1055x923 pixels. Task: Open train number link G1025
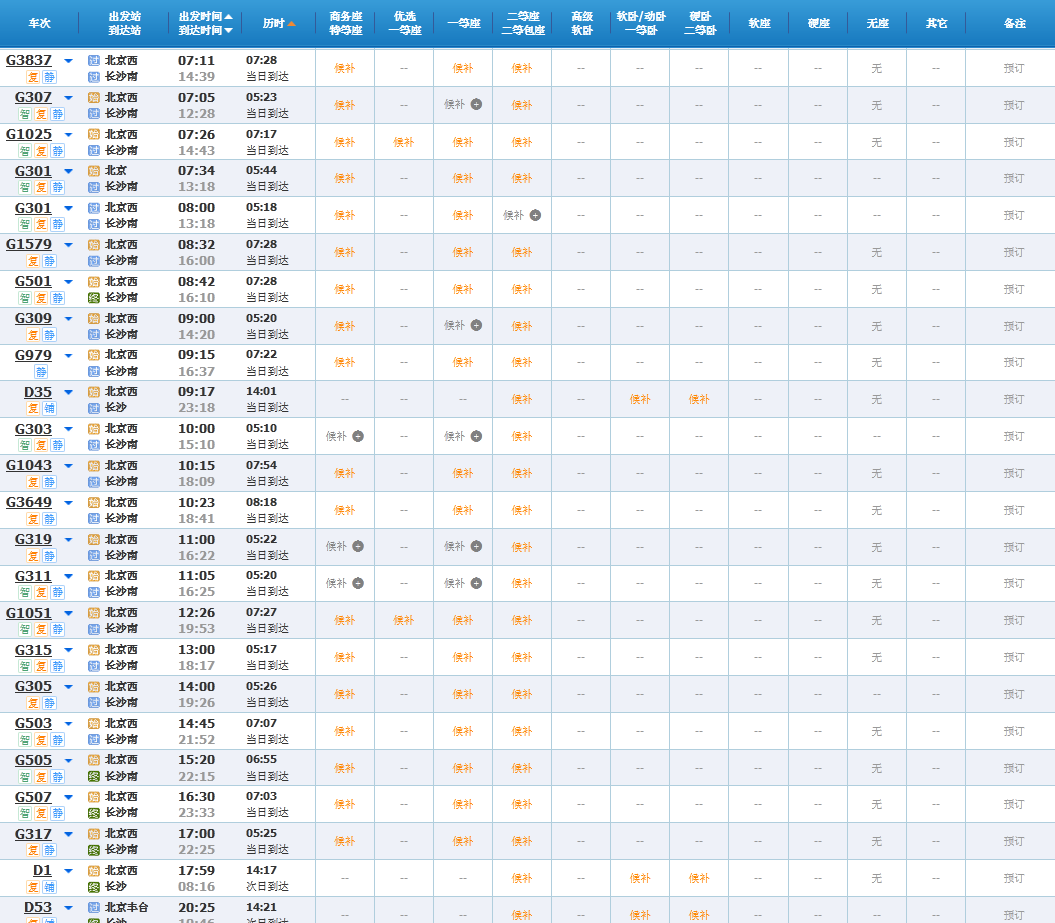(29, 134)
